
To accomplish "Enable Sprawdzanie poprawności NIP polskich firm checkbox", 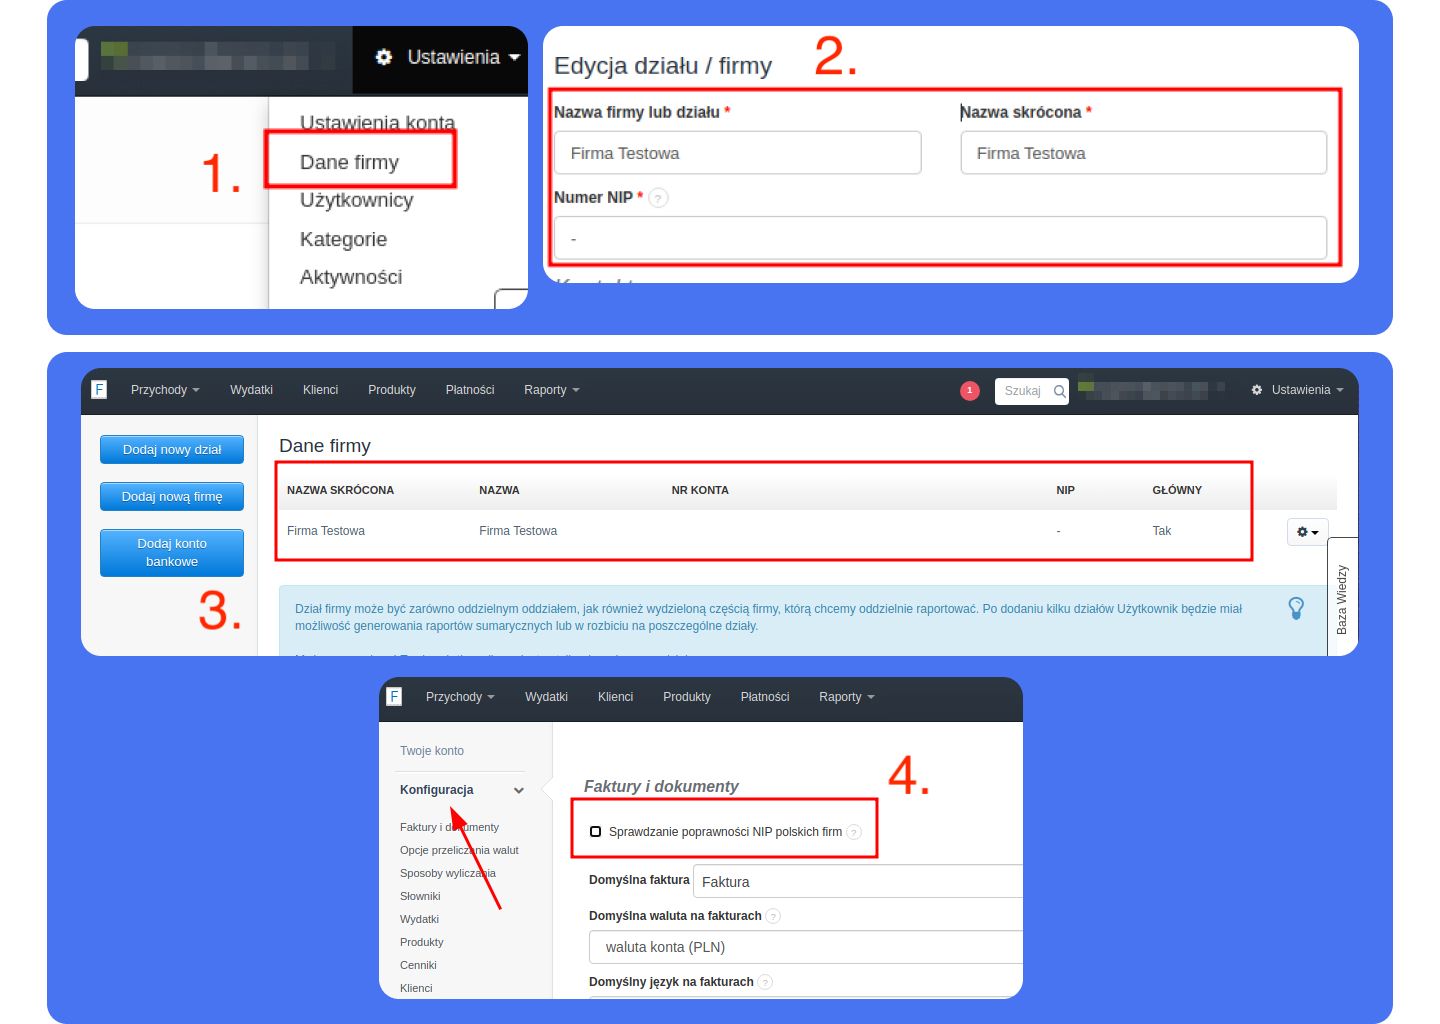I will point(595,832).
